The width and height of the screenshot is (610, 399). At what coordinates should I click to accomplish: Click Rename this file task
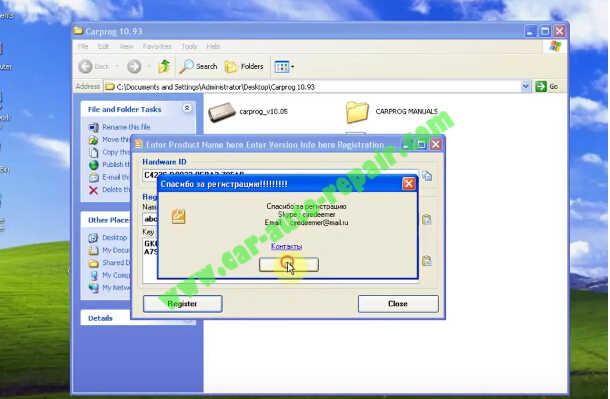pos(126,127)
